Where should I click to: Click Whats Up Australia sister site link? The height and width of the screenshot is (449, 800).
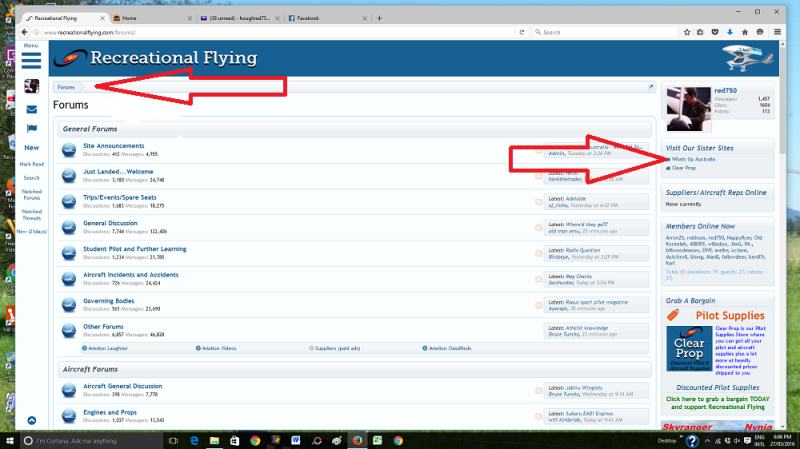click(693, 159)
